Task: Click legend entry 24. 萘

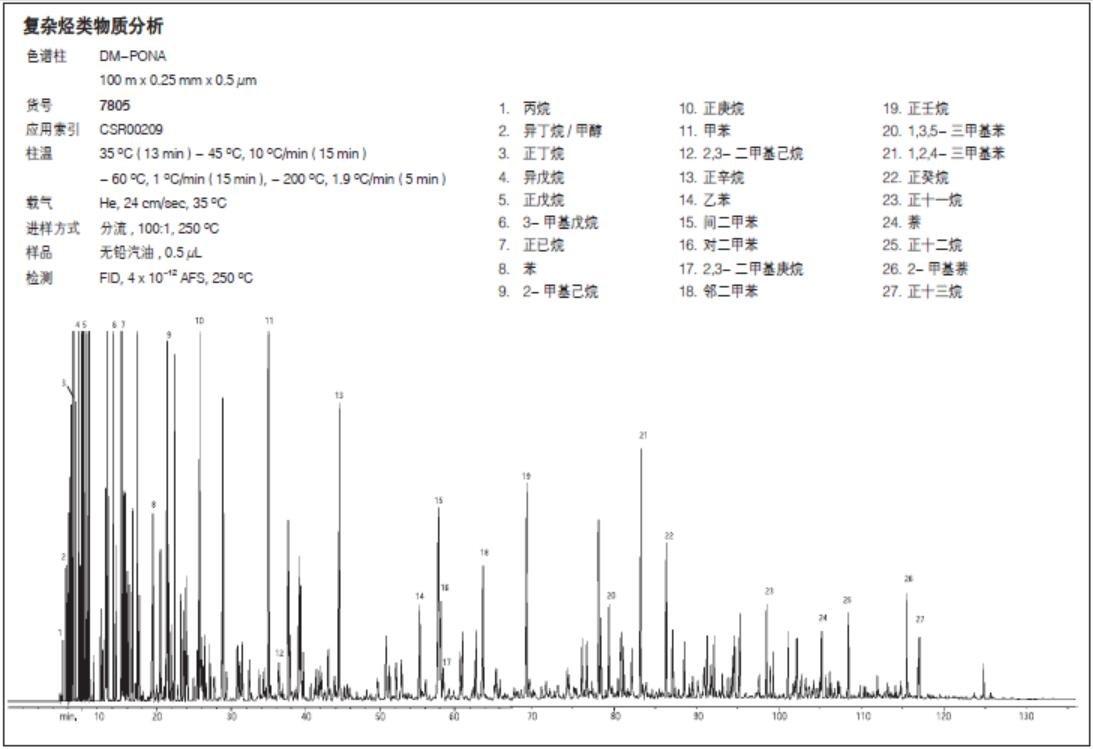Action: 902,222
